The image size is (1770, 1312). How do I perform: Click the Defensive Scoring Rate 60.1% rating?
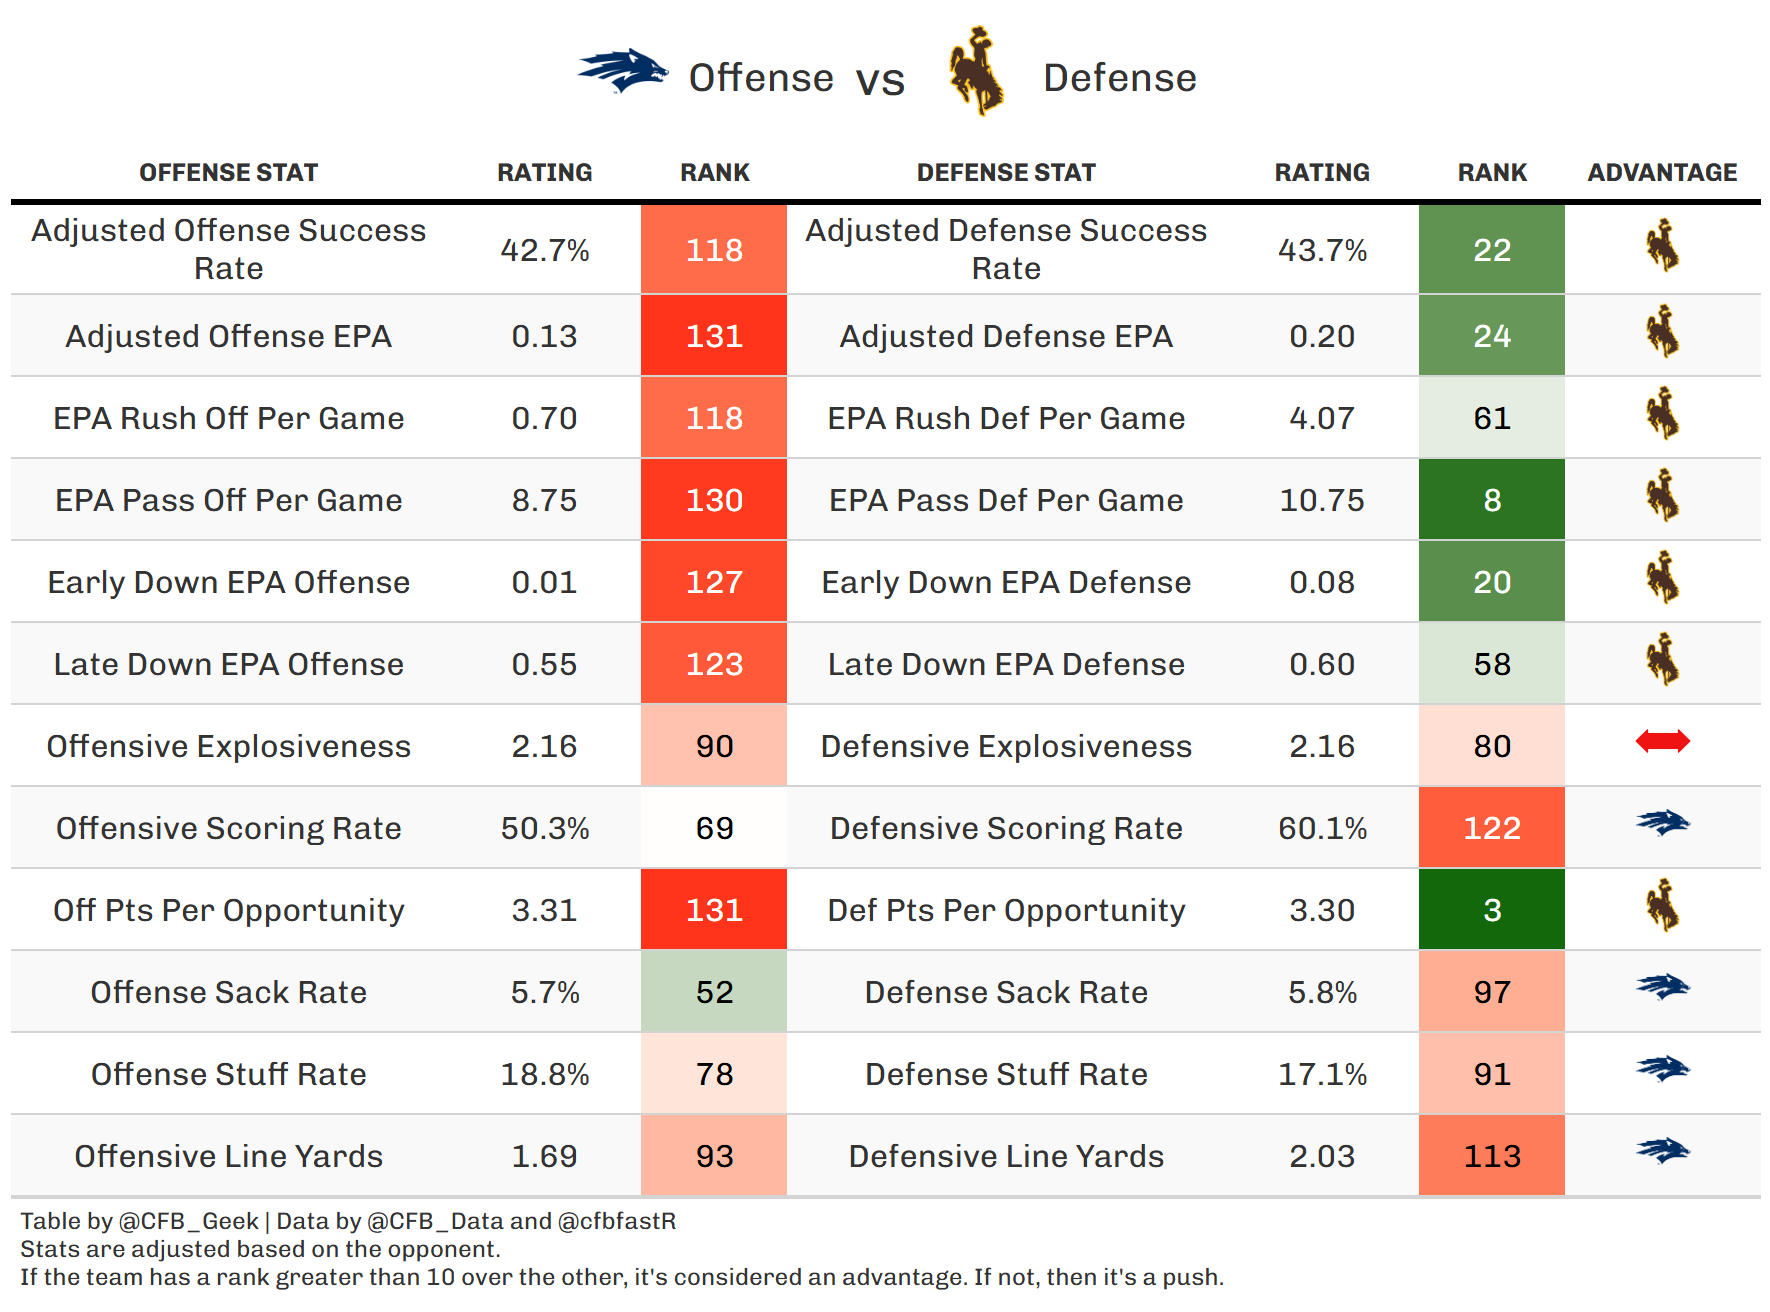1322,828
